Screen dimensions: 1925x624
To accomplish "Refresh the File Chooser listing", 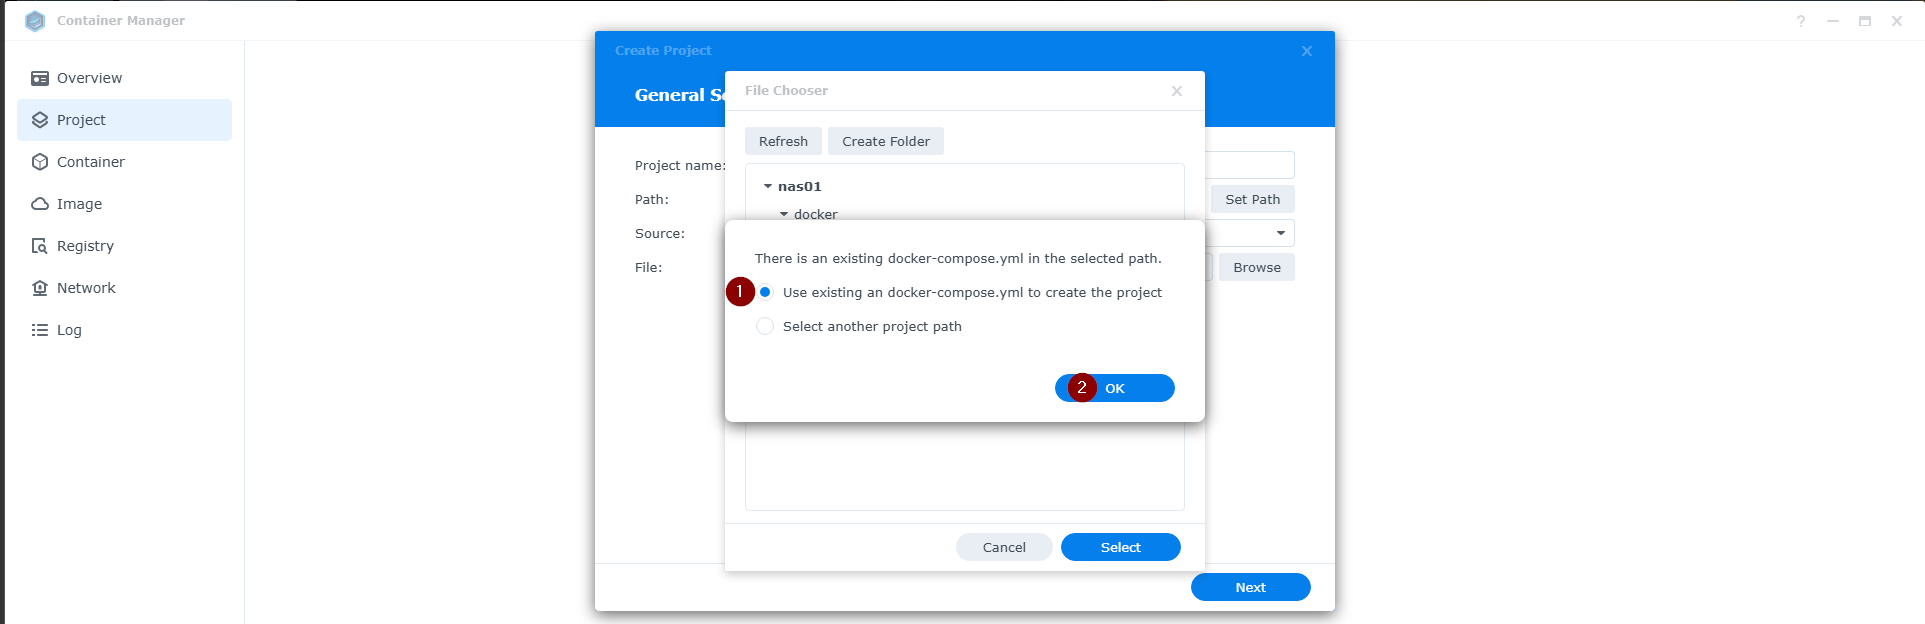I will (x=783, y=141).
